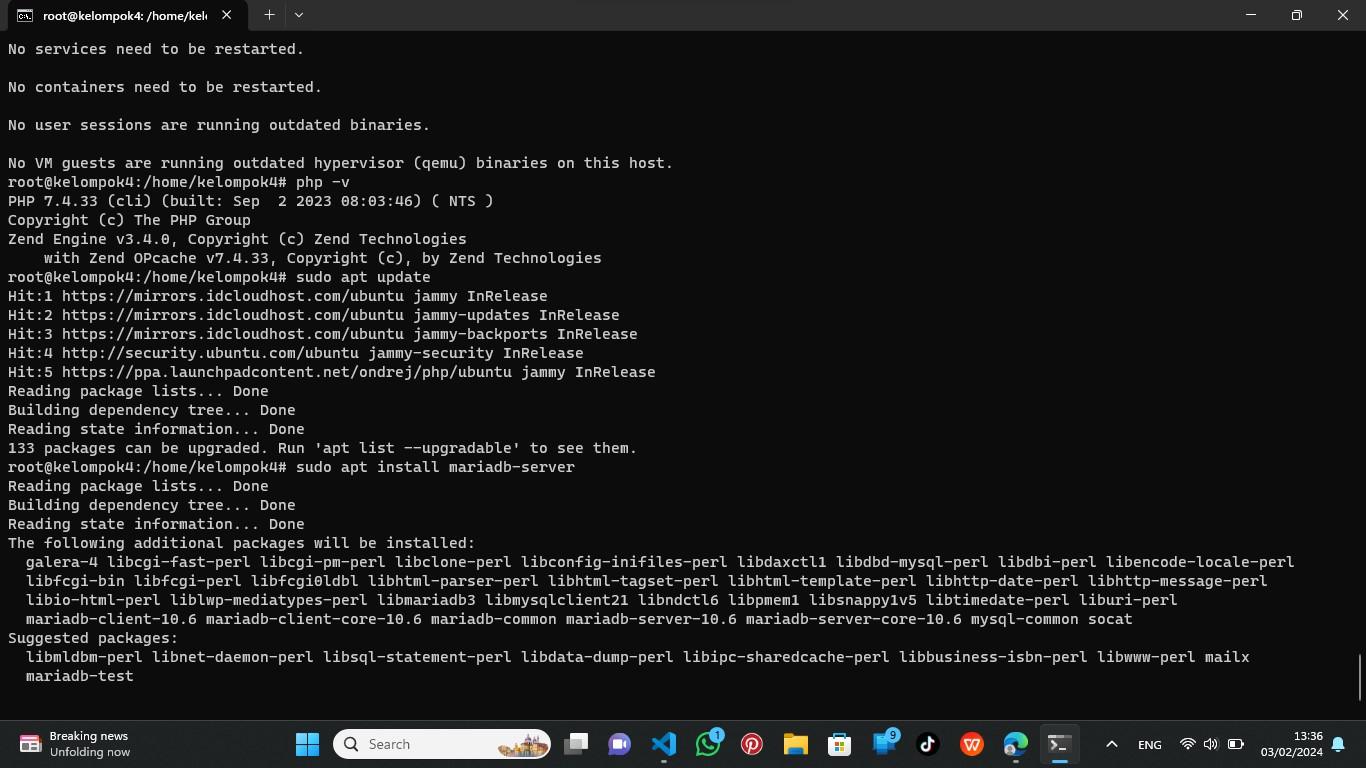Open the clock showing 13:36
The width and height of the screenshot is (1366, 768).
click(x=1291, y=744)
